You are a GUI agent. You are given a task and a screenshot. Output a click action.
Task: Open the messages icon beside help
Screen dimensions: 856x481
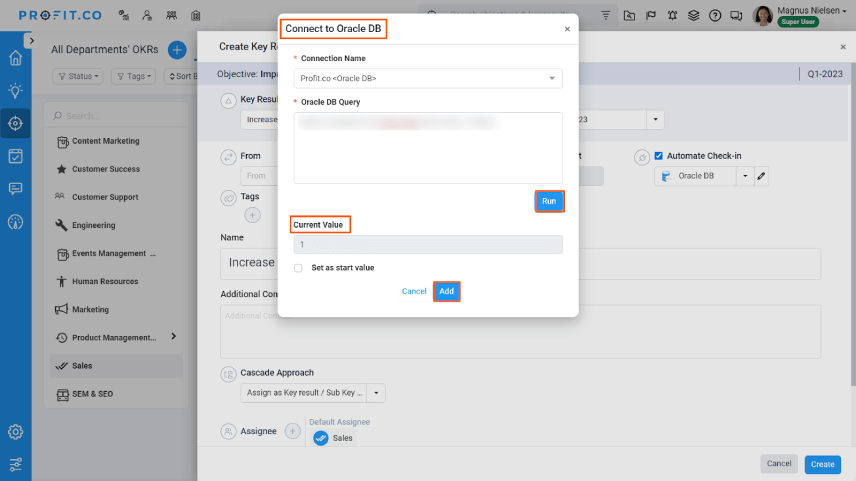pos(736,15)
